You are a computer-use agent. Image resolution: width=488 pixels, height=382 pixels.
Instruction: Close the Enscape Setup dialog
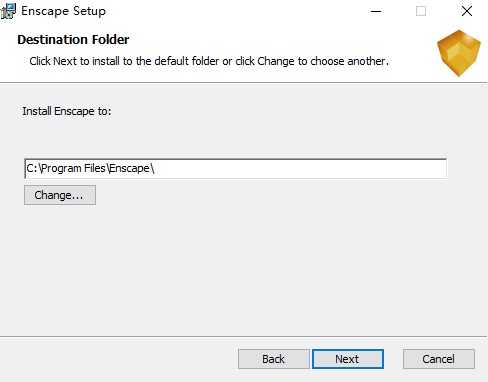pos(467,11)
